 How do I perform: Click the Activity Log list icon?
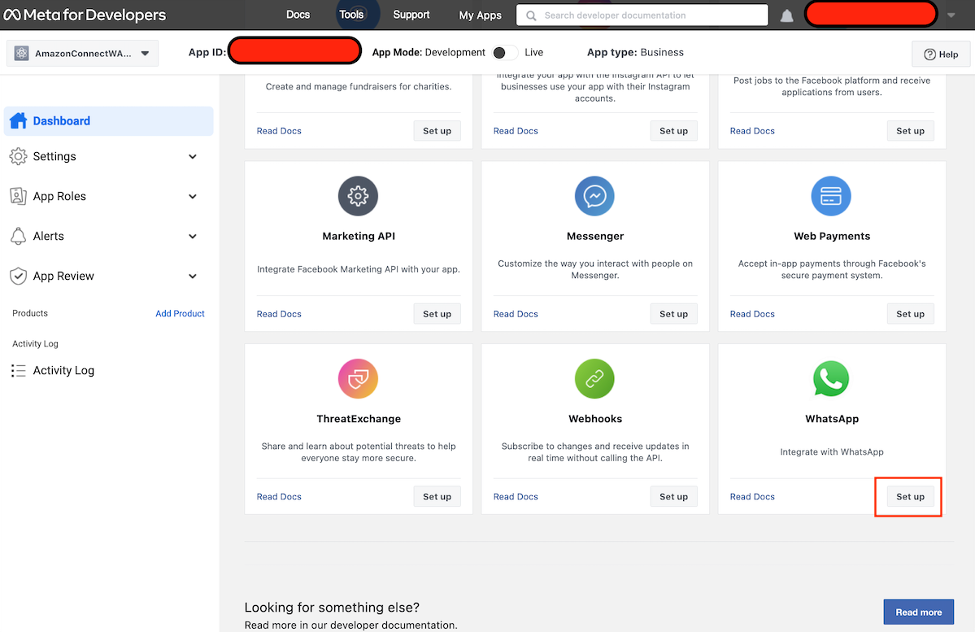18,371
